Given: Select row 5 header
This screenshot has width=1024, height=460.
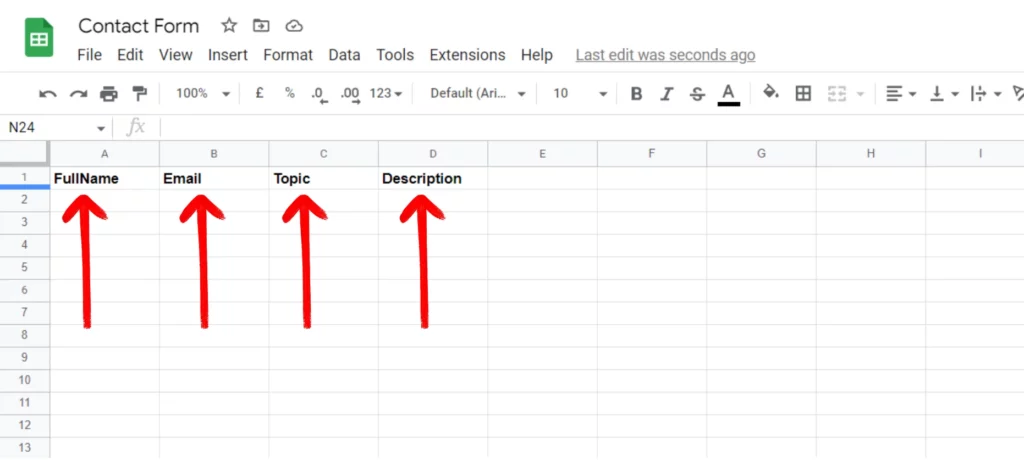Looking at the screenshot, I should pyautogui.click(x=25, y=267).
